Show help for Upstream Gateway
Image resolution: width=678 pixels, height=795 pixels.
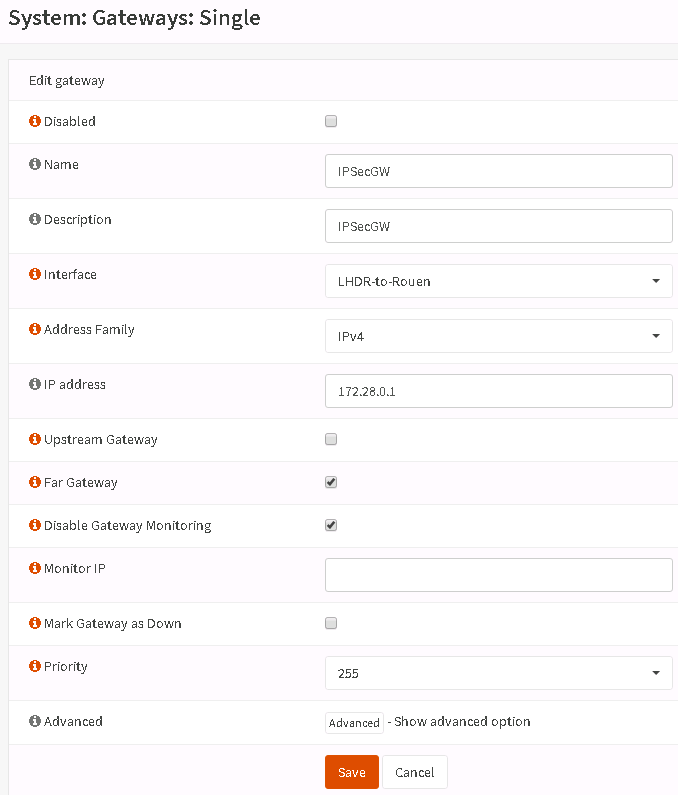[34, 439]
